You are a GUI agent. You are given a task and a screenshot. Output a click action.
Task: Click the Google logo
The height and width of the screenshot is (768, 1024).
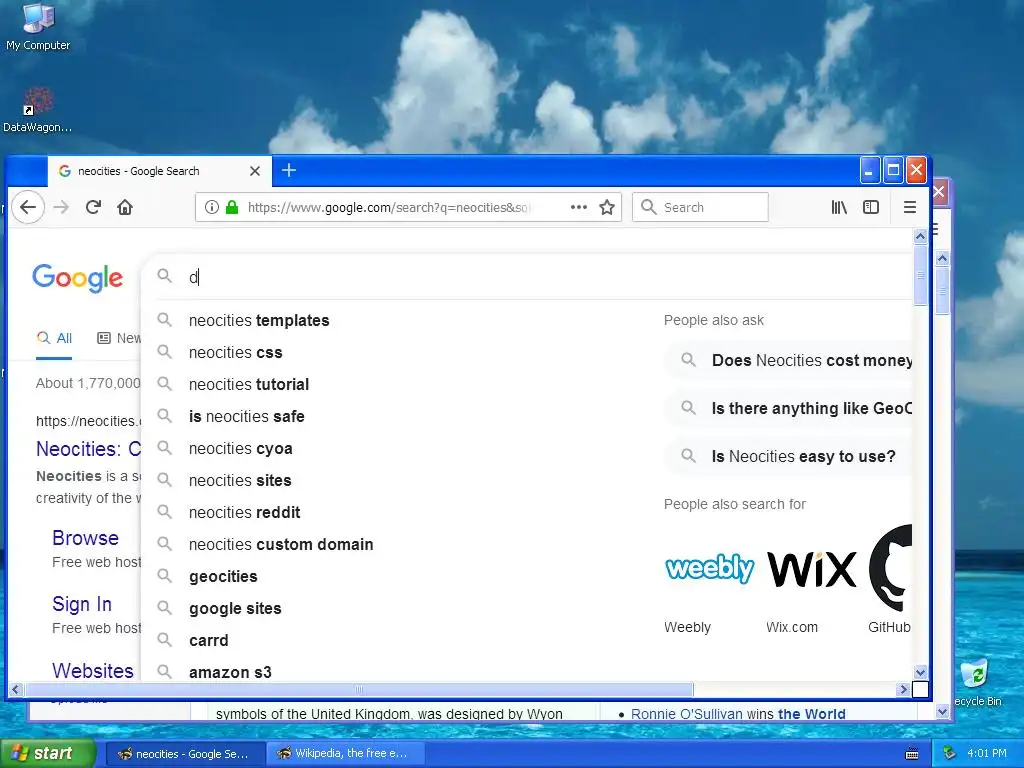(x=77, y=279)
